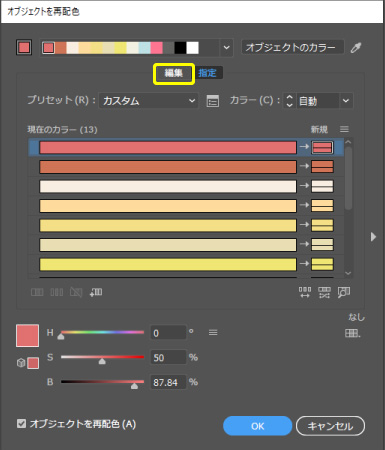Toggle the arrow for the orange color row
The height and width of the screenshot is (450, 385).
click(x=304, y=166)
